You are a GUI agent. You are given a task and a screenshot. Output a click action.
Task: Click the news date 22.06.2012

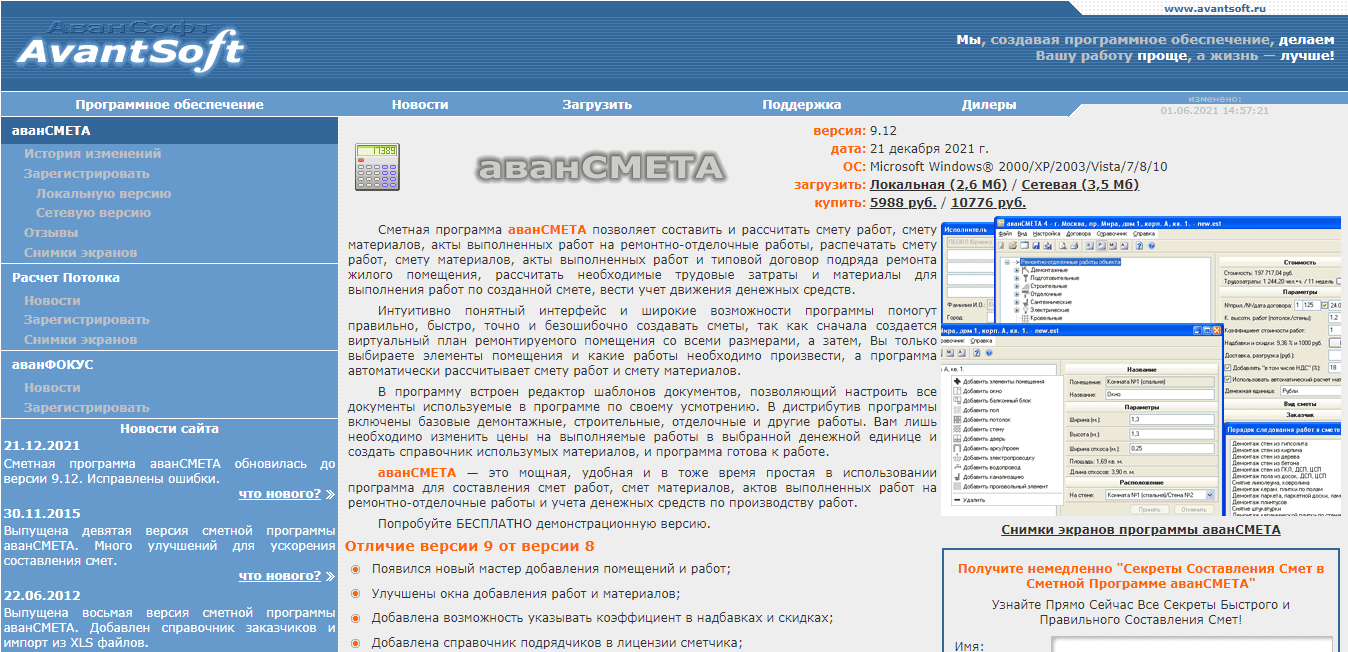[x=42, y=595]
